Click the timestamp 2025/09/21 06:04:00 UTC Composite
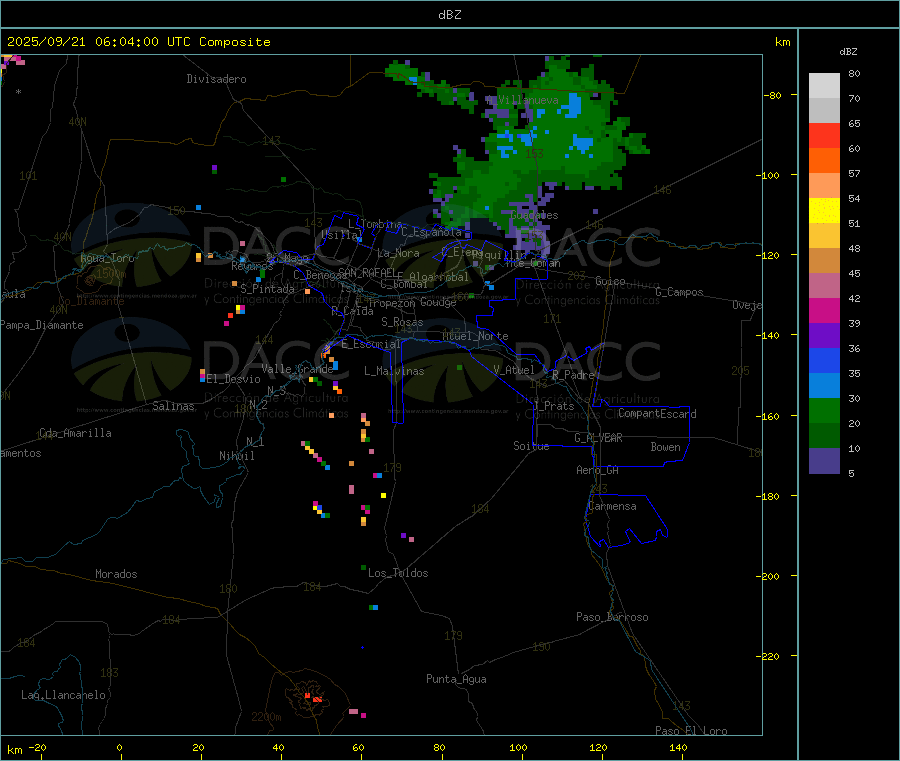 tap(138, 42)
